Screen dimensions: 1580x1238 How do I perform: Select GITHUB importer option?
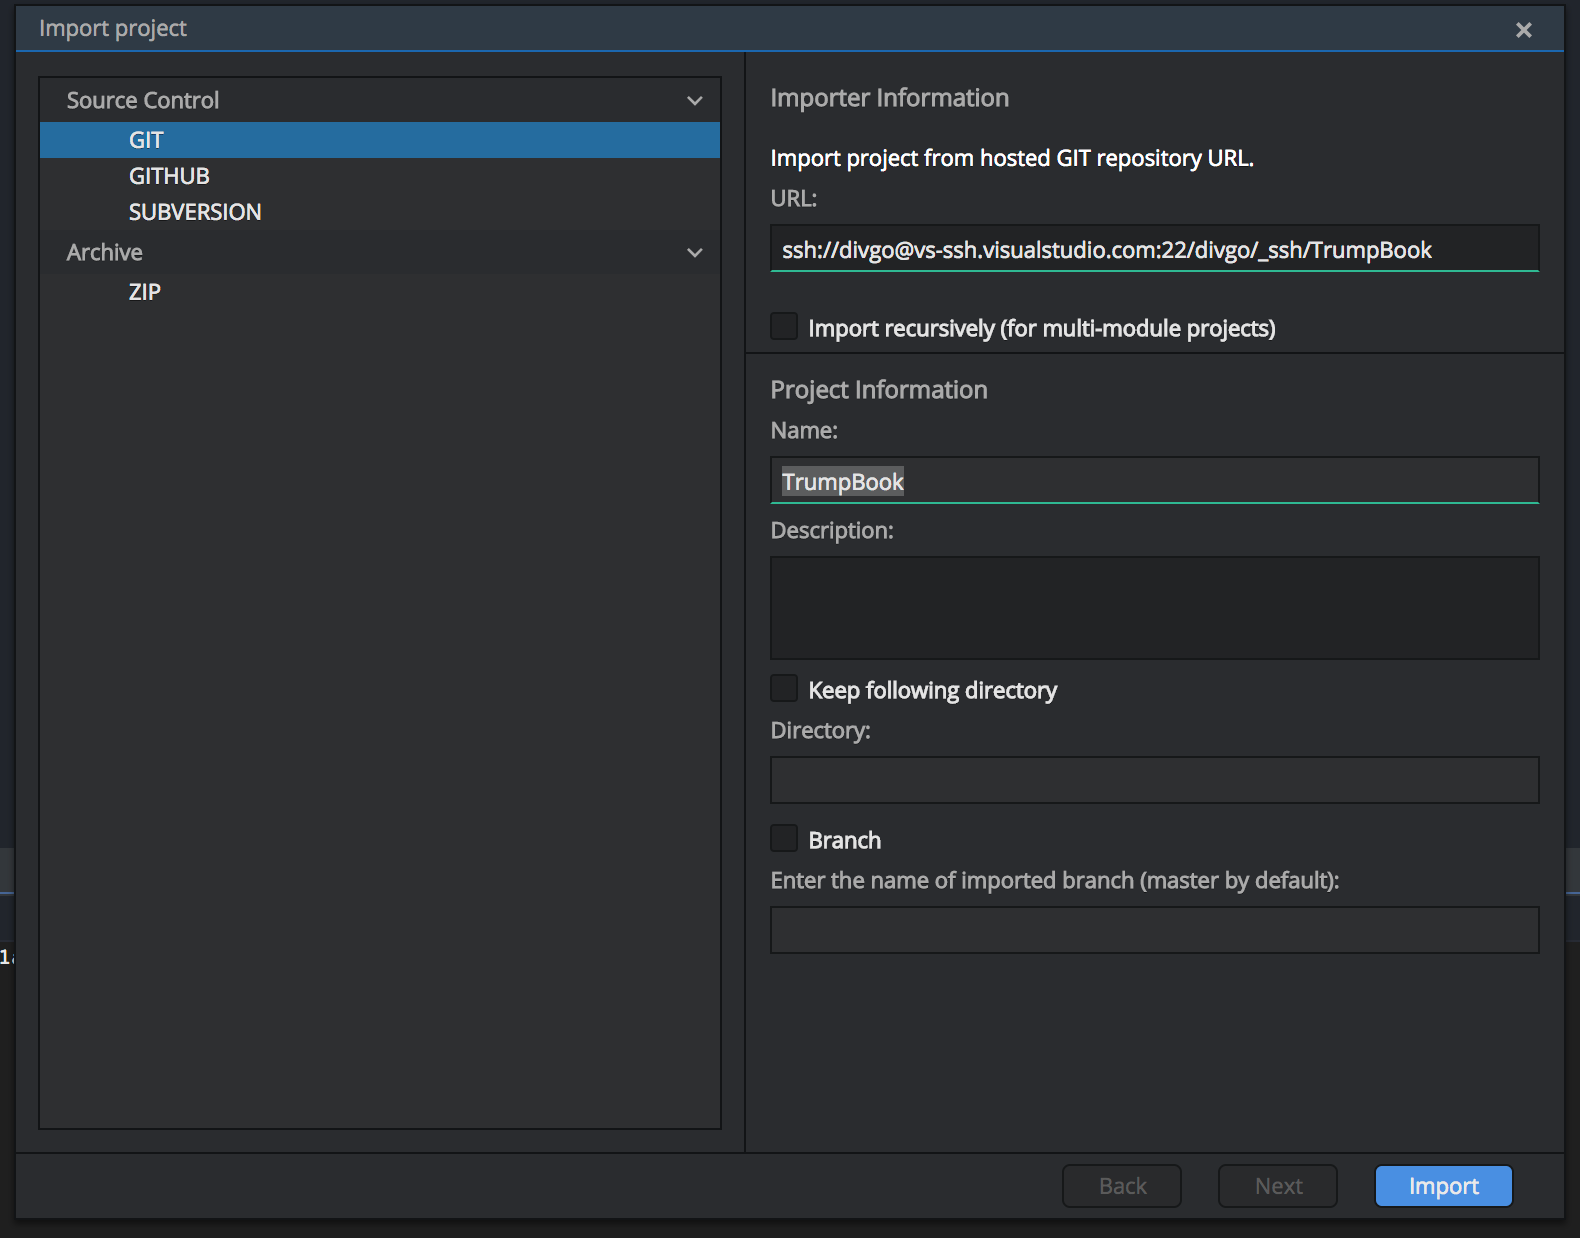tap(169, 176)
